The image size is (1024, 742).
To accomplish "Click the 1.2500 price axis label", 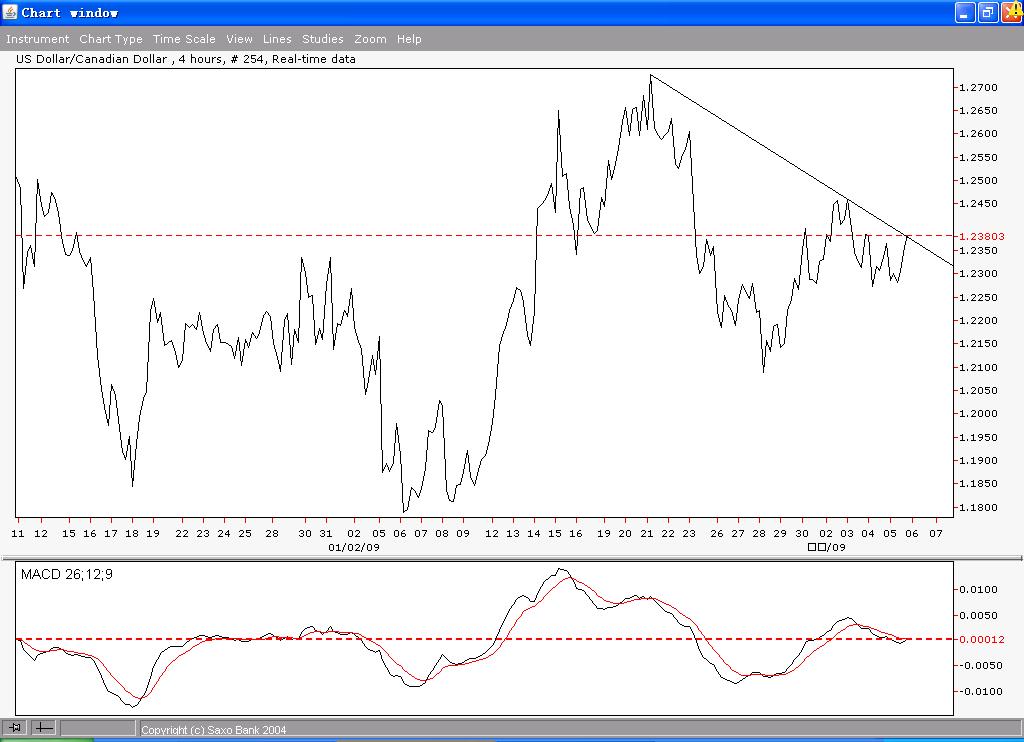I will [x=978, y=180].
